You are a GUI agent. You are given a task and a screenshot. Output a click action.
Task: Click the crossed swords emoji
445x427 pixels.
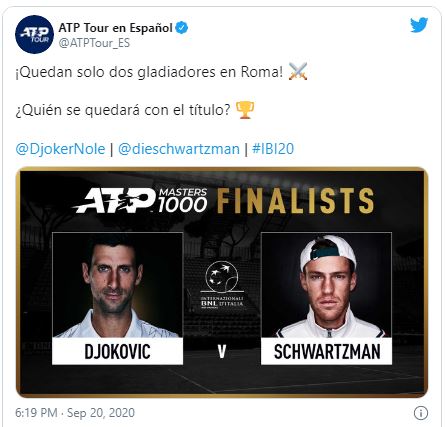(x=298, y=71)
